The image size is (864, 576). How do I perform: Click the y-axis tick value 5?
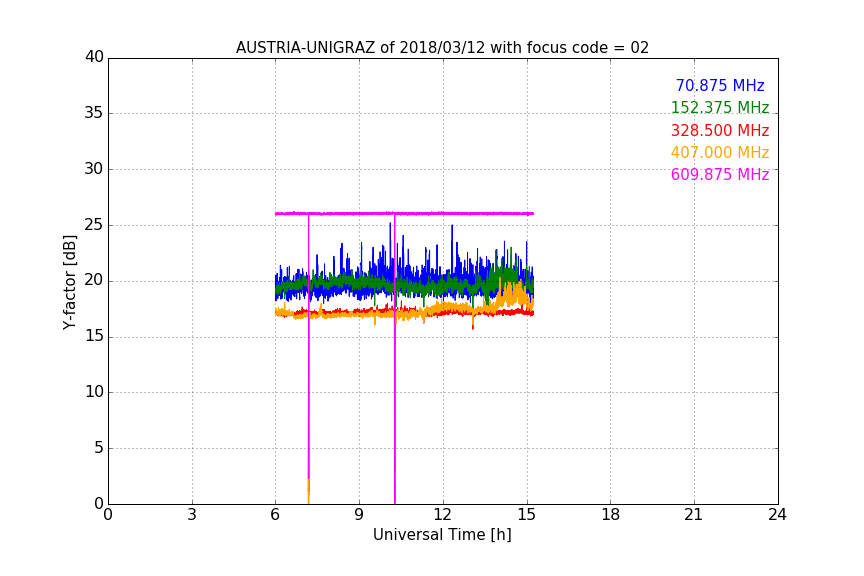click(x=99, y=448)
